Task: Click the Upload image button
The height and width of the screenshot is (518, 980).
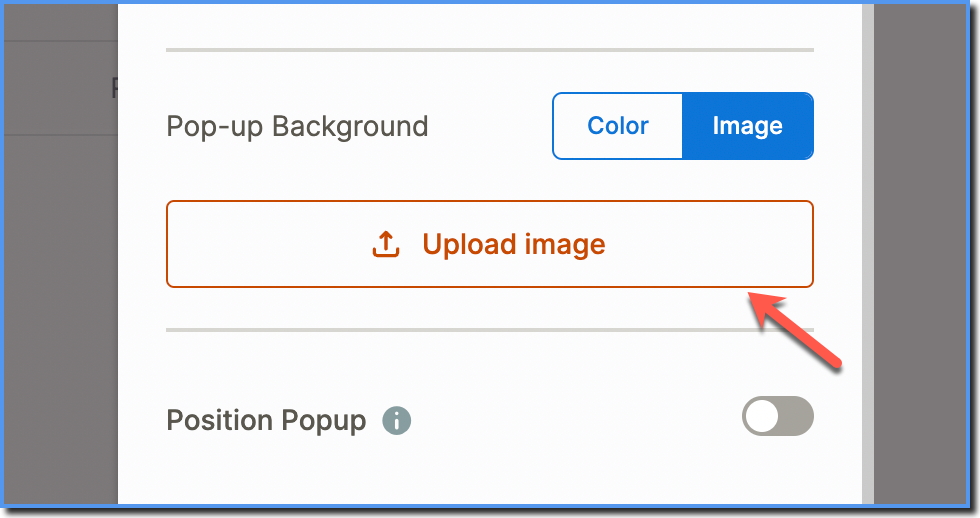Action: [x=490, y=244]
